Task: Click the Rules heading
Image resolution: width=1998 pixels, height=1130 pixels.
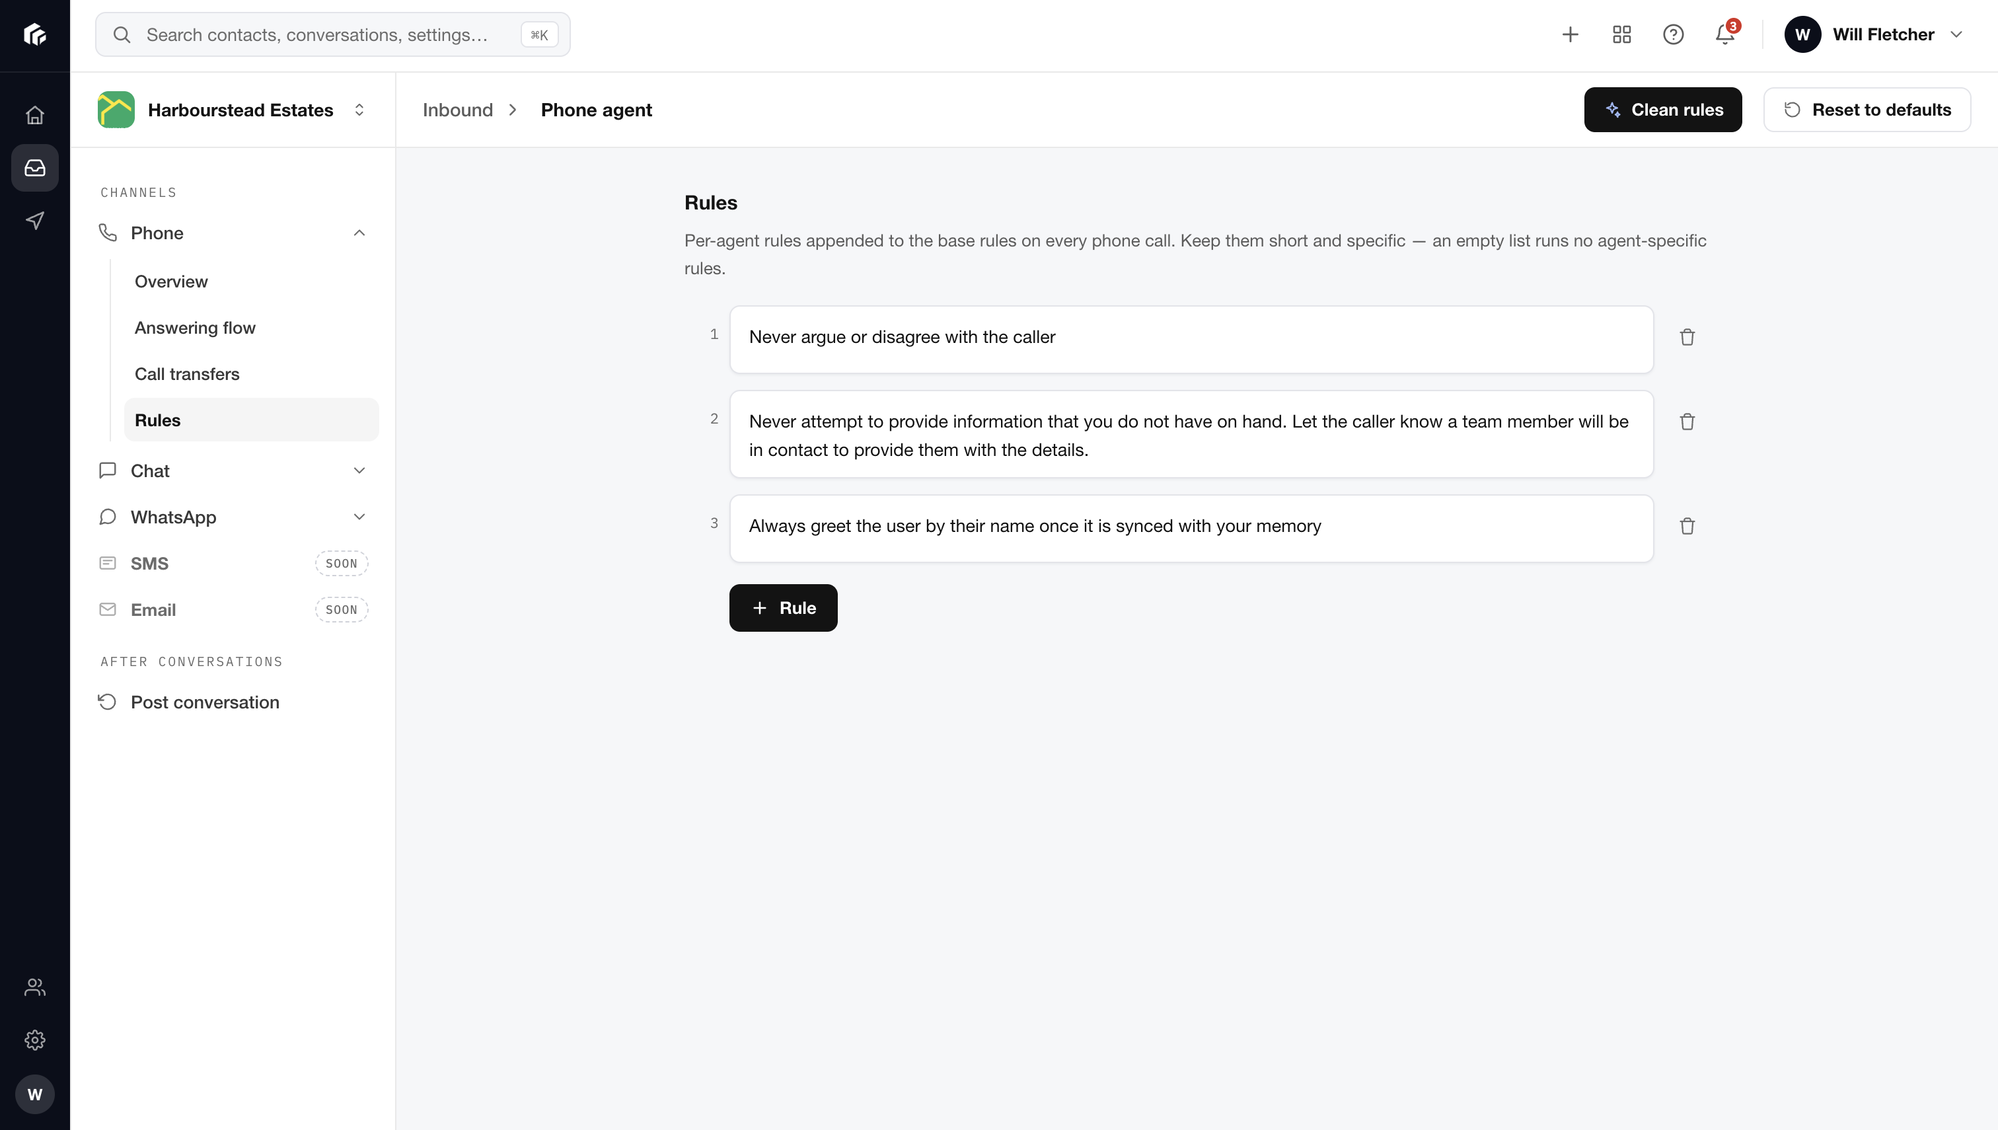Action: 711,203
